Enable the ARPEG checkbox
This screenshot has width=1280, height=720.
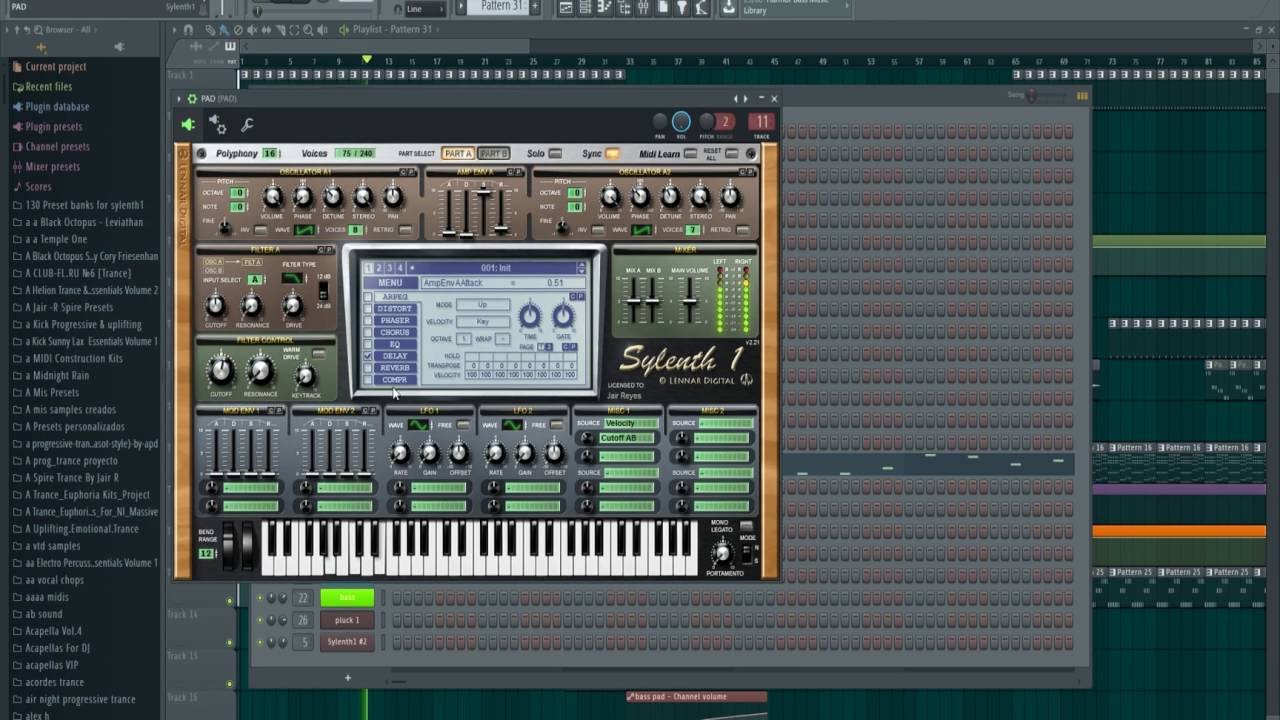(368, 297)
